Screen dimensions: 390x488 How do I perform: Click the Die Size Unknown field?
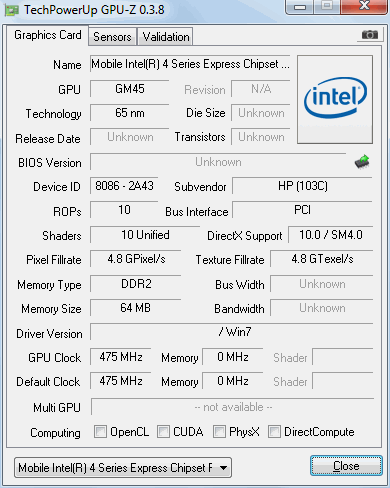(261, 113)
